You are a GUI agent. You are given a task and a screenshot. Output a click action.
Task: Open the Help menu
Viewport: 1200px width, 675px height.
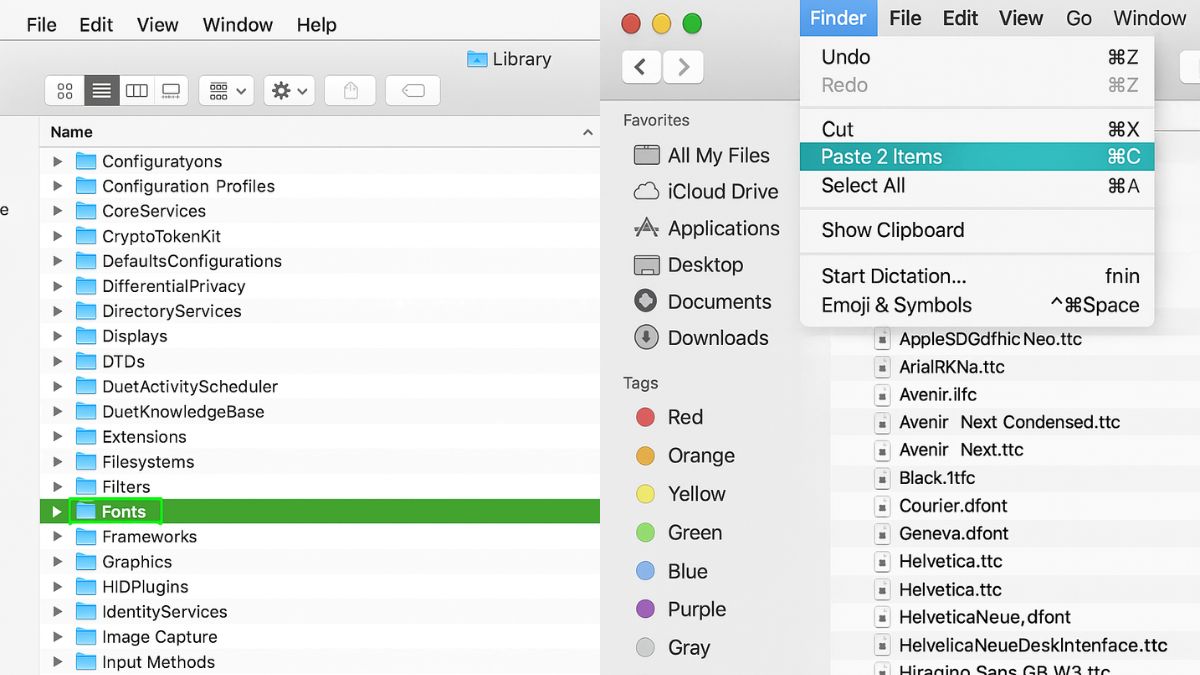tap(316, 25)
